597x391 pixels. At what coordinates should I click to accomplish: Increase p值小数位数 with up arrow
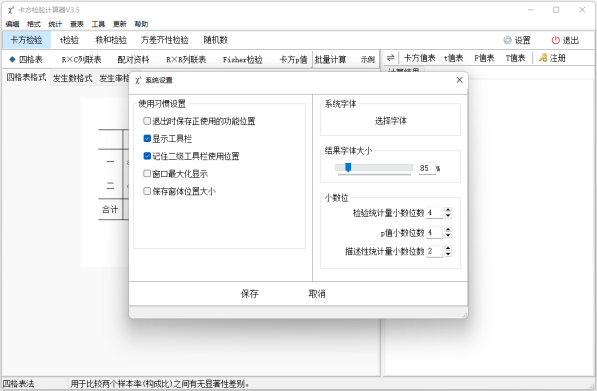tap(448, 230)
